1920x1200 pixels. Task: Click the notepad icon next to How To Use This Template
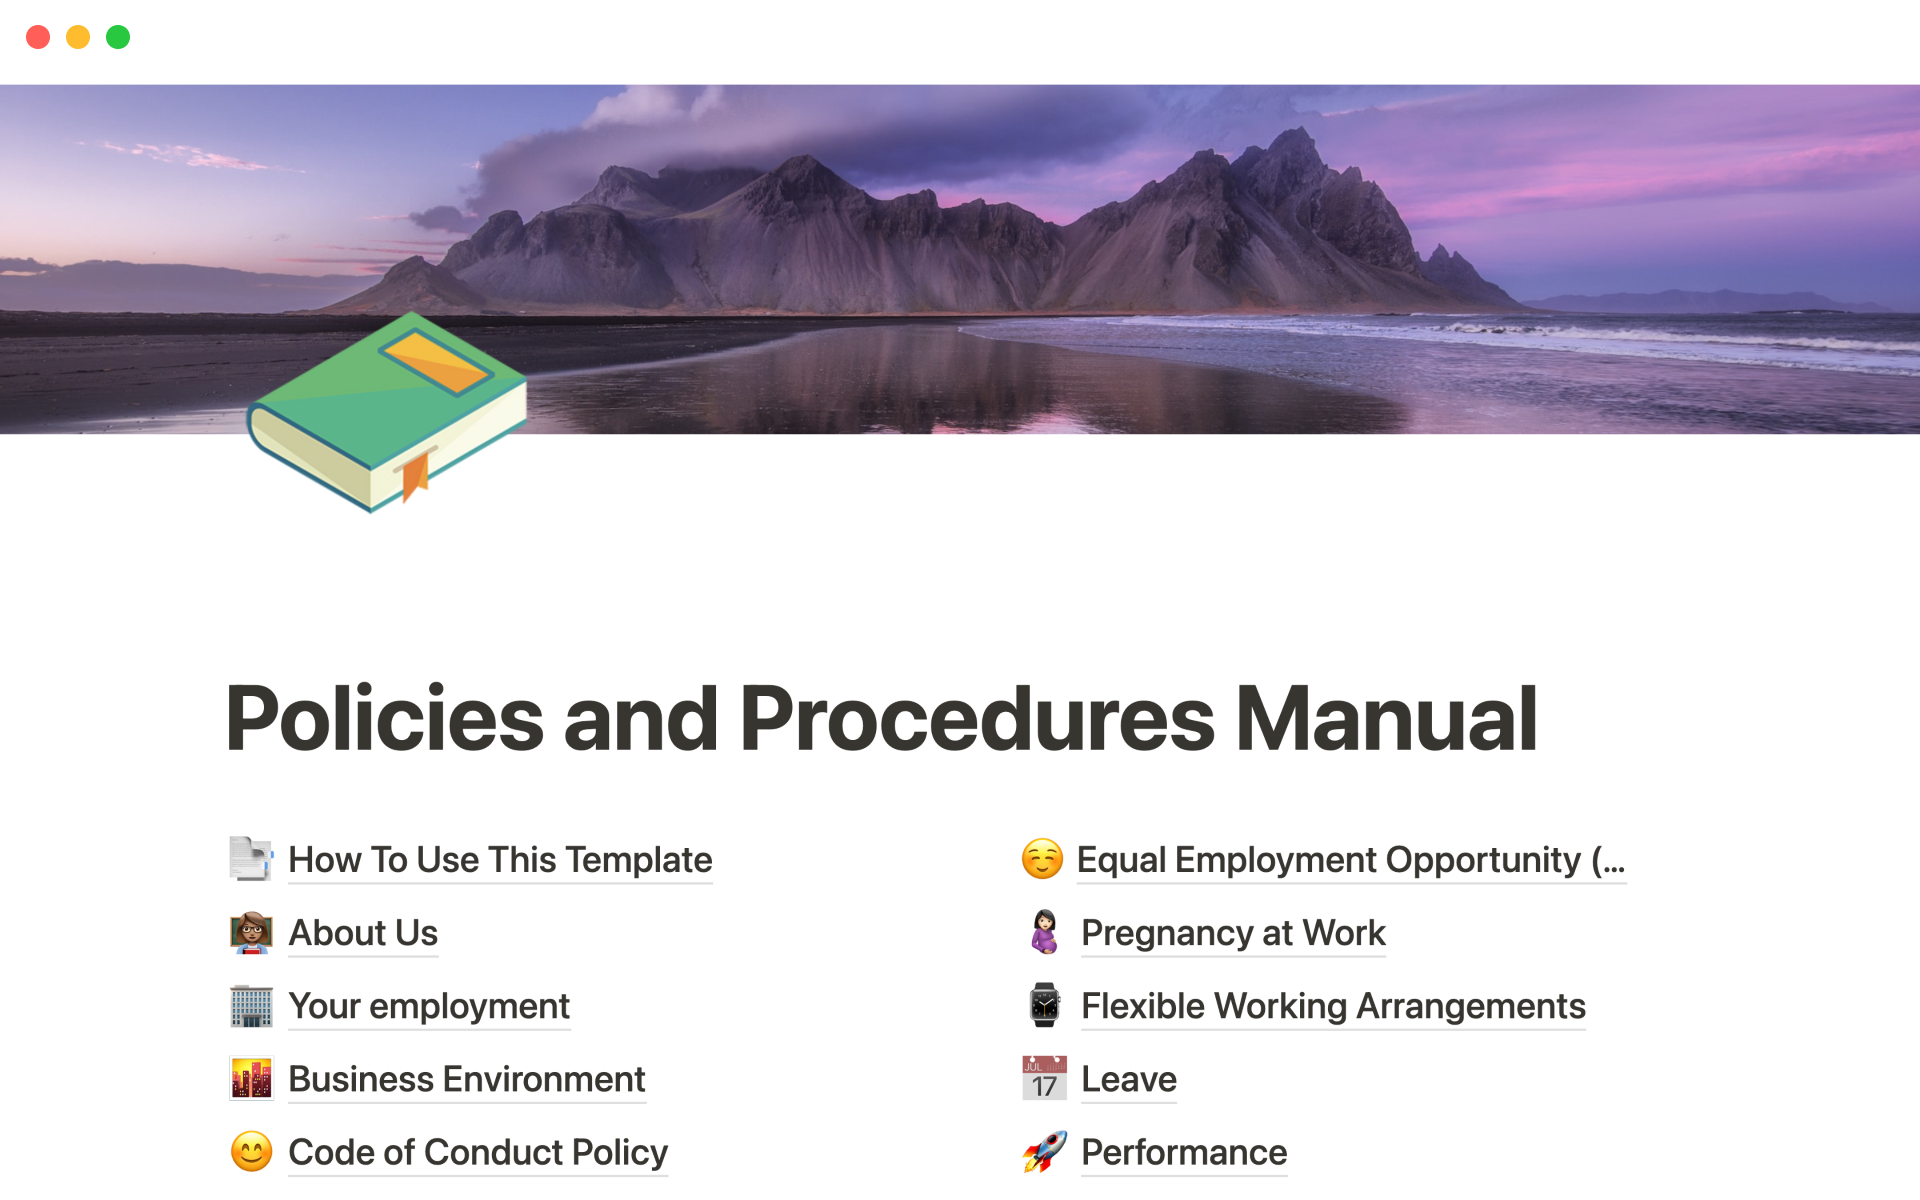[x=252, y=859]
